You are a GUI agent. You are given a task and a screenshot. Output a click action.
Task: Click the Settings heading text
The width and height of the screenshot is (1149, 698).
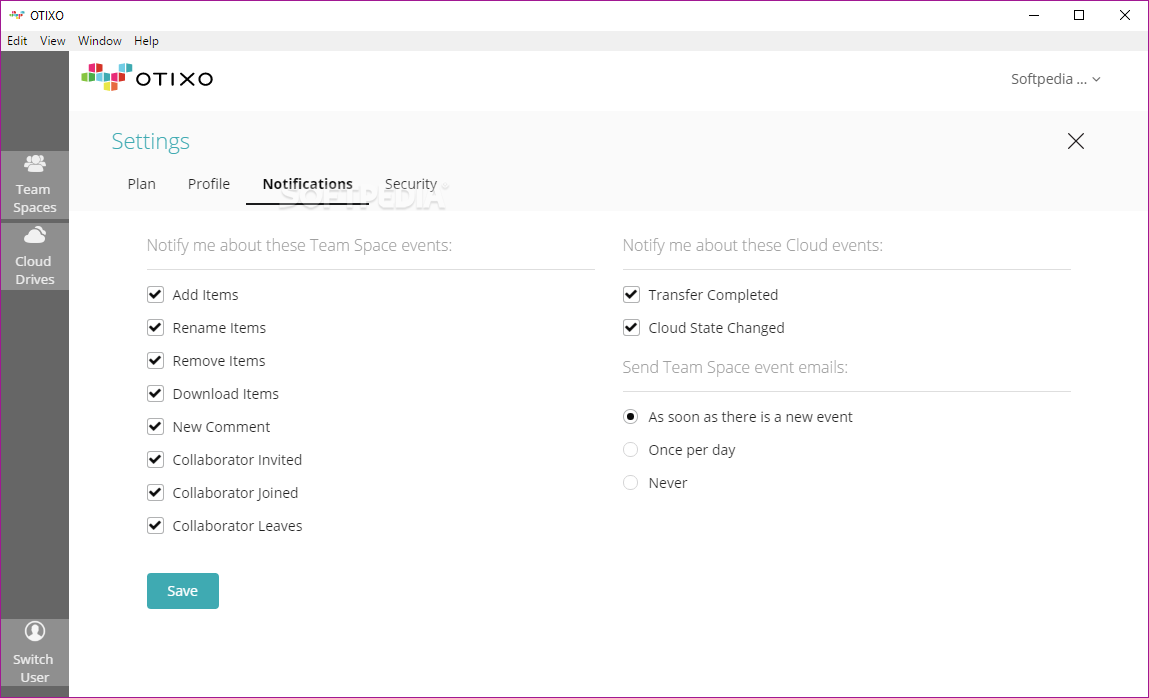(x=150, y=141)
